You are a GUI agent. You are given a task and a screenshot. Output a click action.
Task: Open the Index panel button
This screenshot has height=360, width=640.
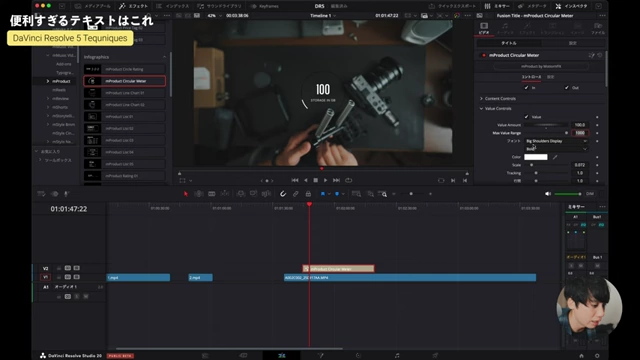pyautogui.click(x=173, y=6)
